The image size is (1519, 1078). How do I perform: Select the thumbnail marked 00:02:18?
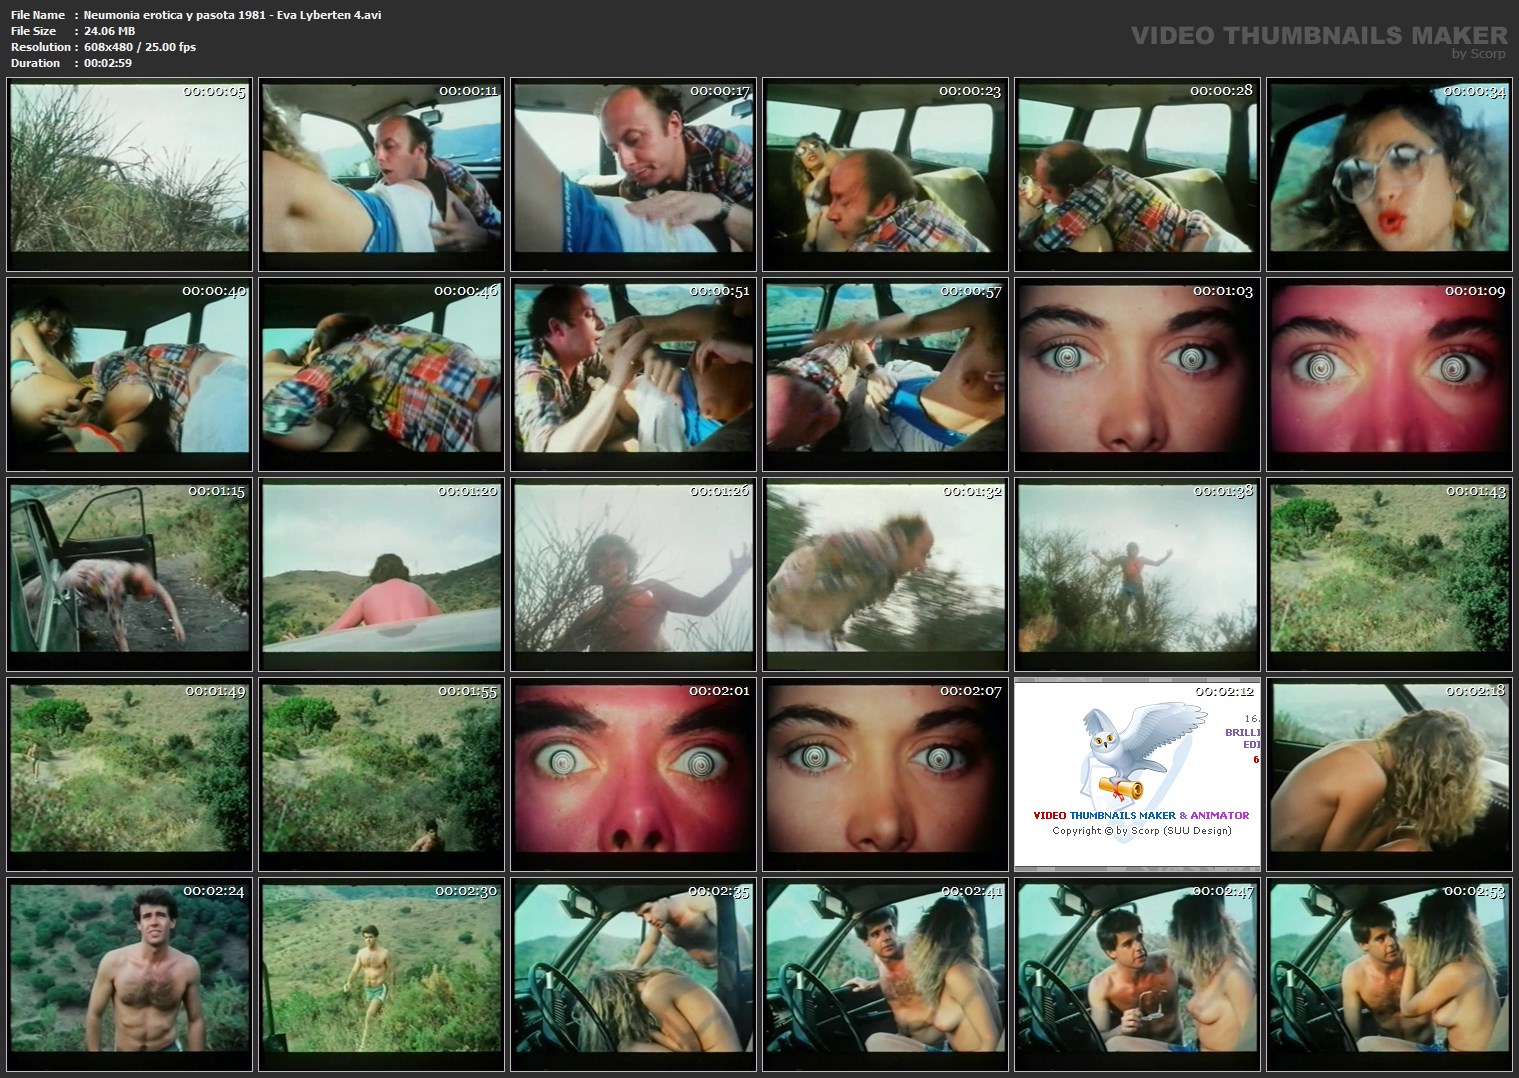(x=1389, y=775)
